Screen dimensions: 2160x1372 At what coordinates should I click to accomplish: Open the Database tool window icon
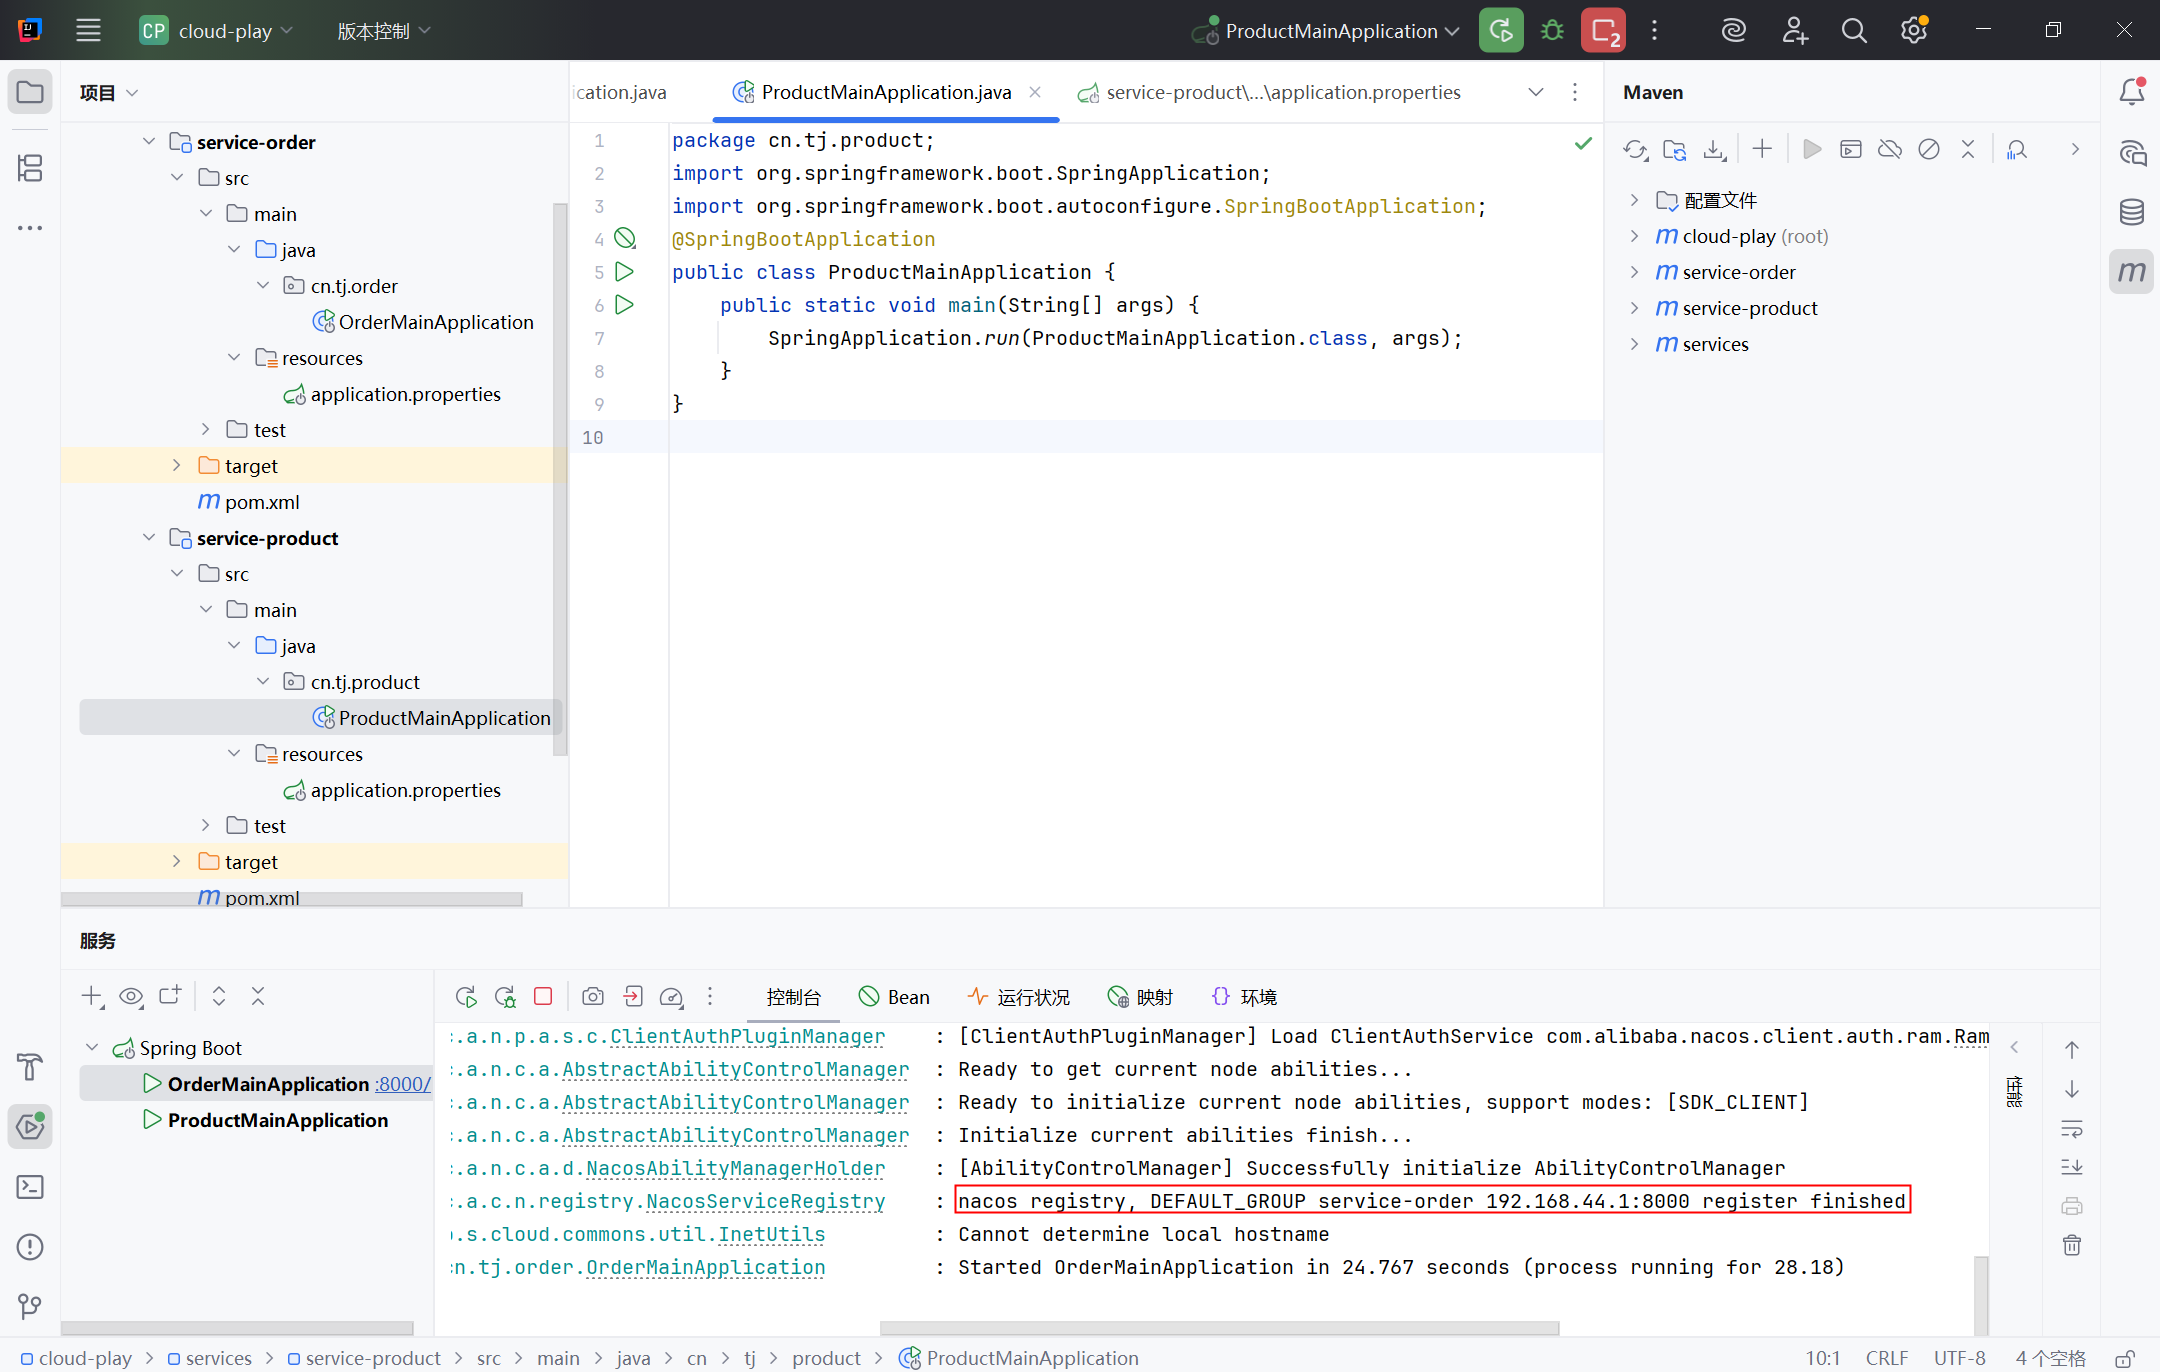[x=2132, y=212]
